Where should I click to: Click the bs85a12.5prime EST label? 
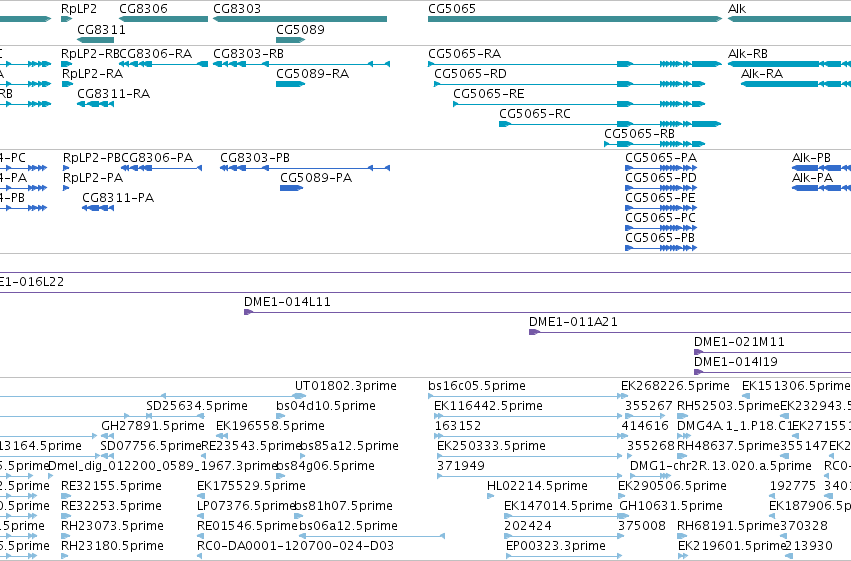pos(349,447)
